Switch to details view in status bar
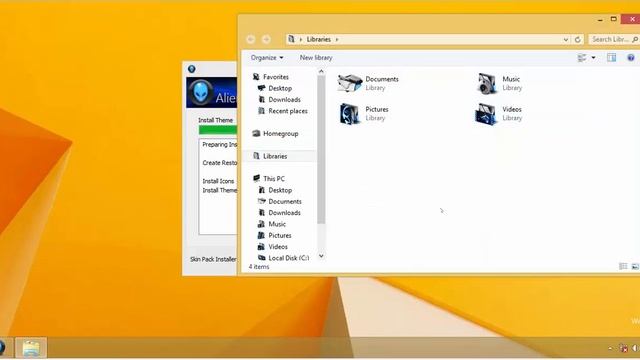This screenshot has width=640, height=360. point(623,267)
